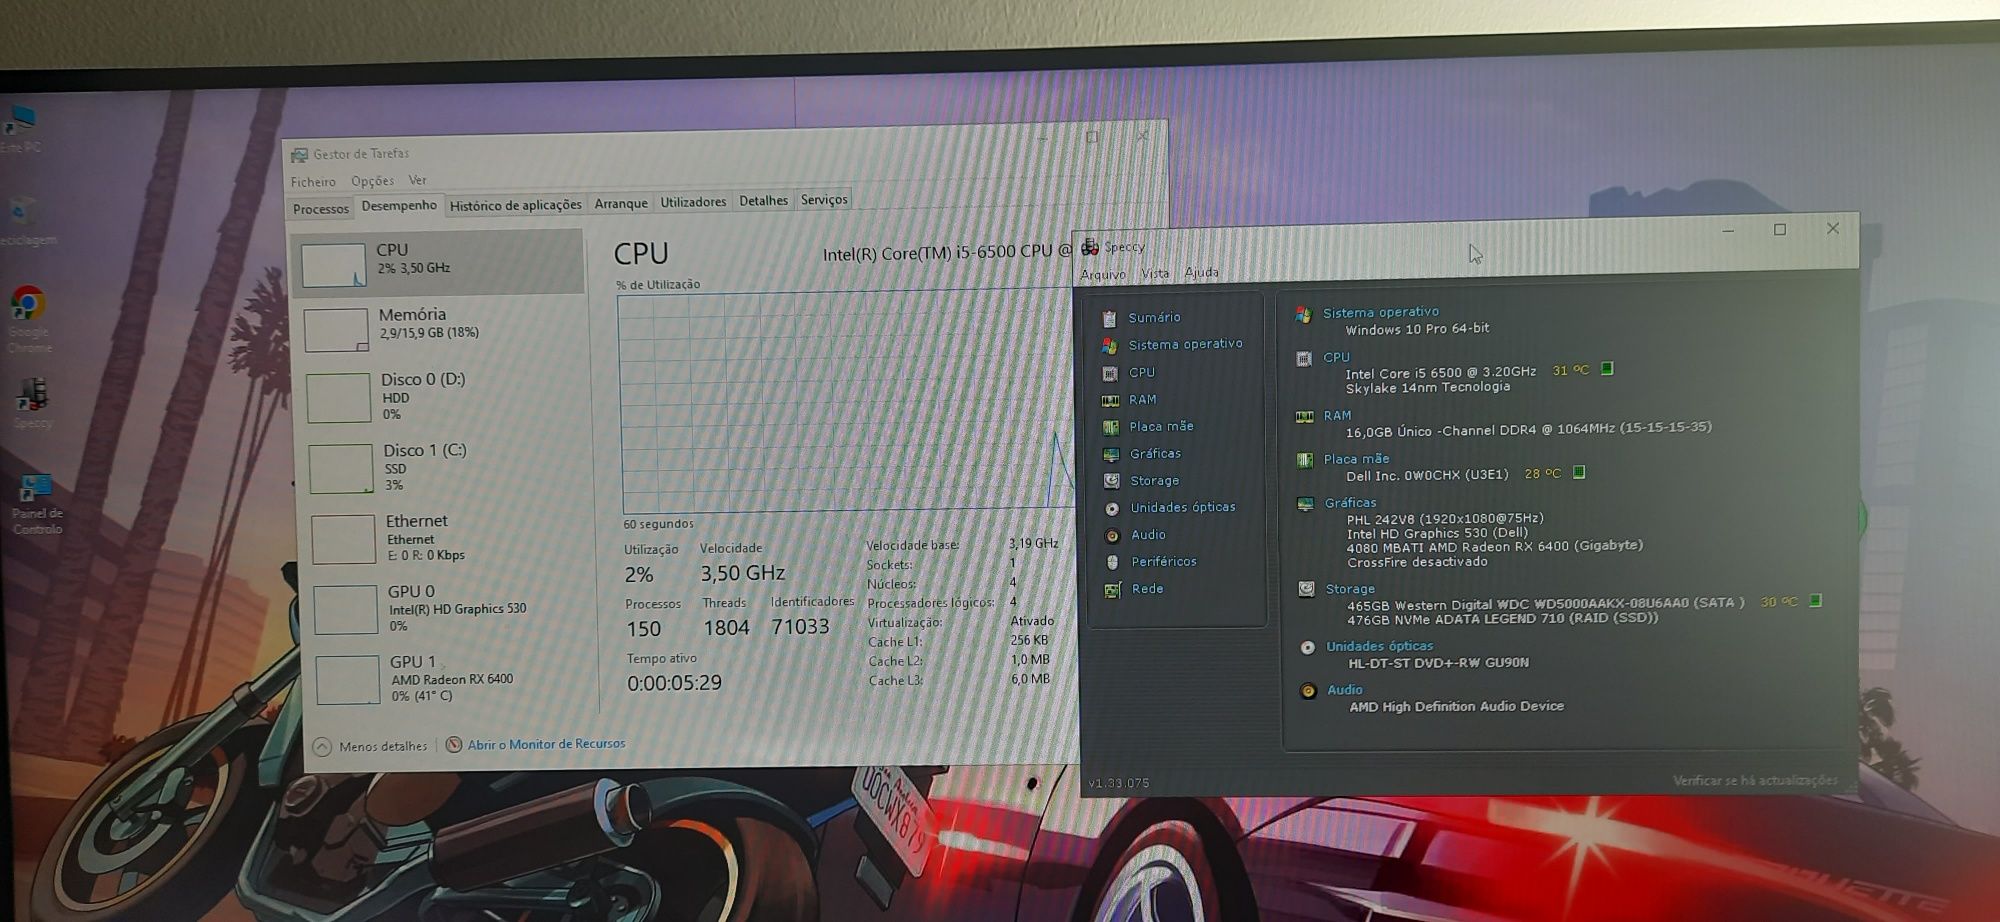
Task: Open the Ficheiro menu in Task Manager
Action: click(x=313, y=182)
